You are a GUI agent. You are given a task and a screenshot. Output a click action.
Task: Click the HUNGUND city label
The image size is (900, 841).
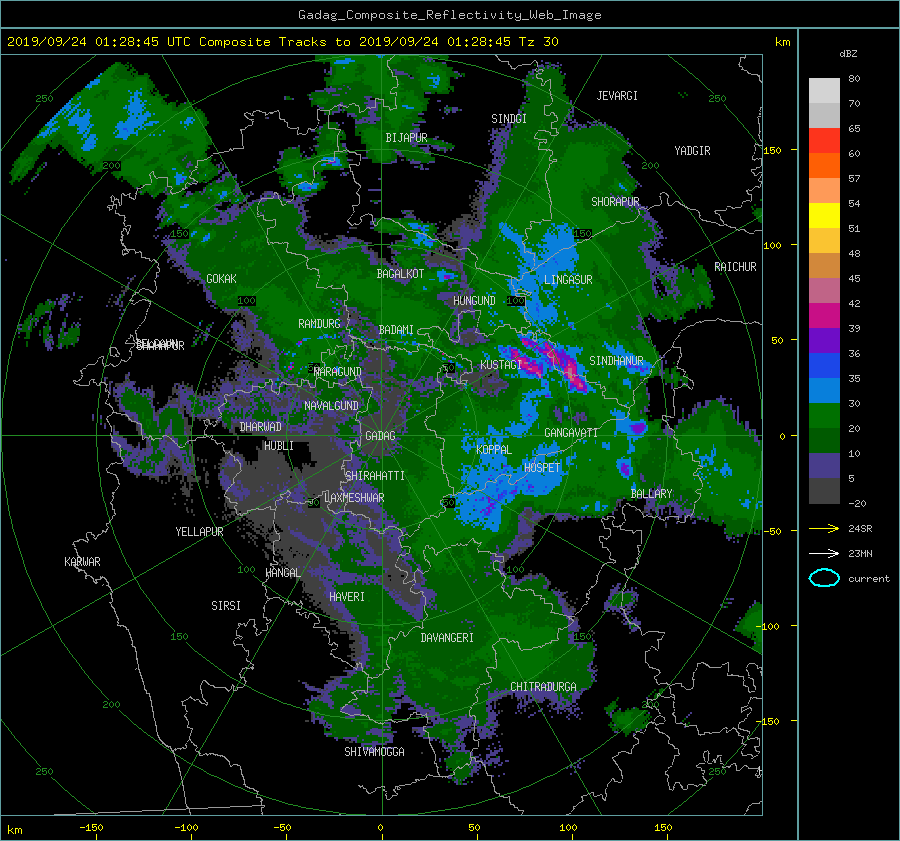click(474, 301)
